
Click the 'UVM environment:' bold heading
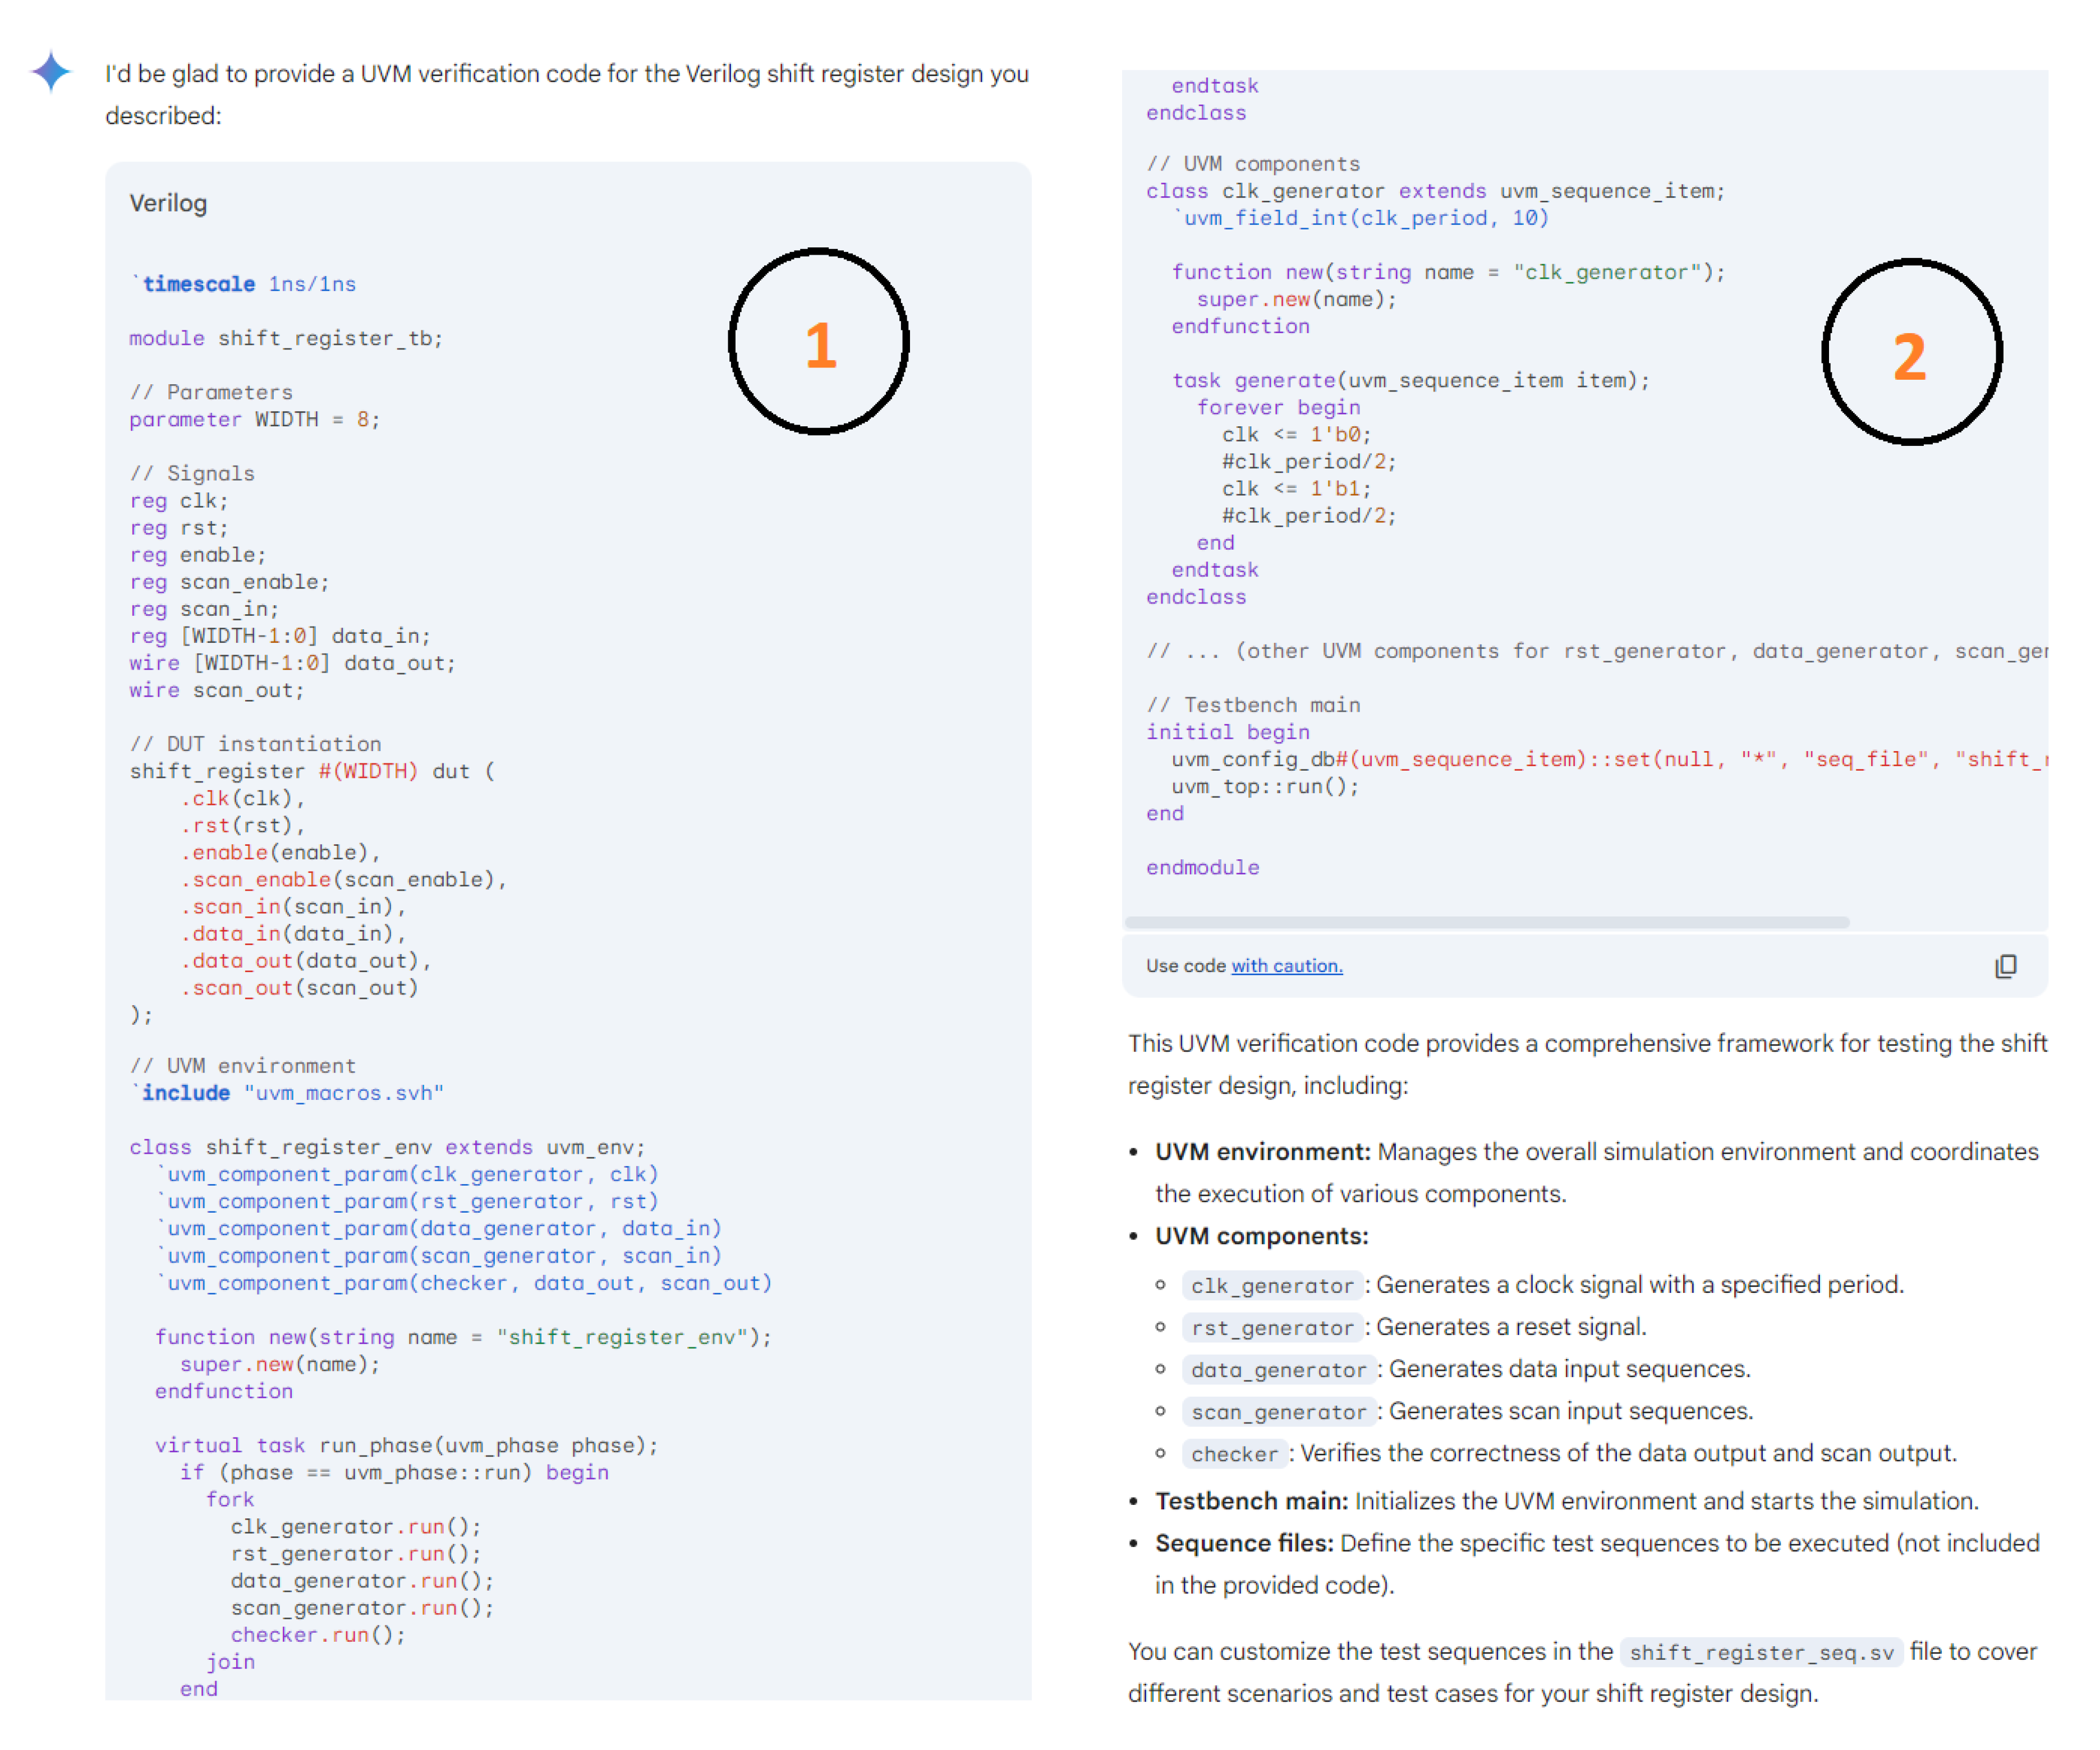click(x=1262, y=1152)
